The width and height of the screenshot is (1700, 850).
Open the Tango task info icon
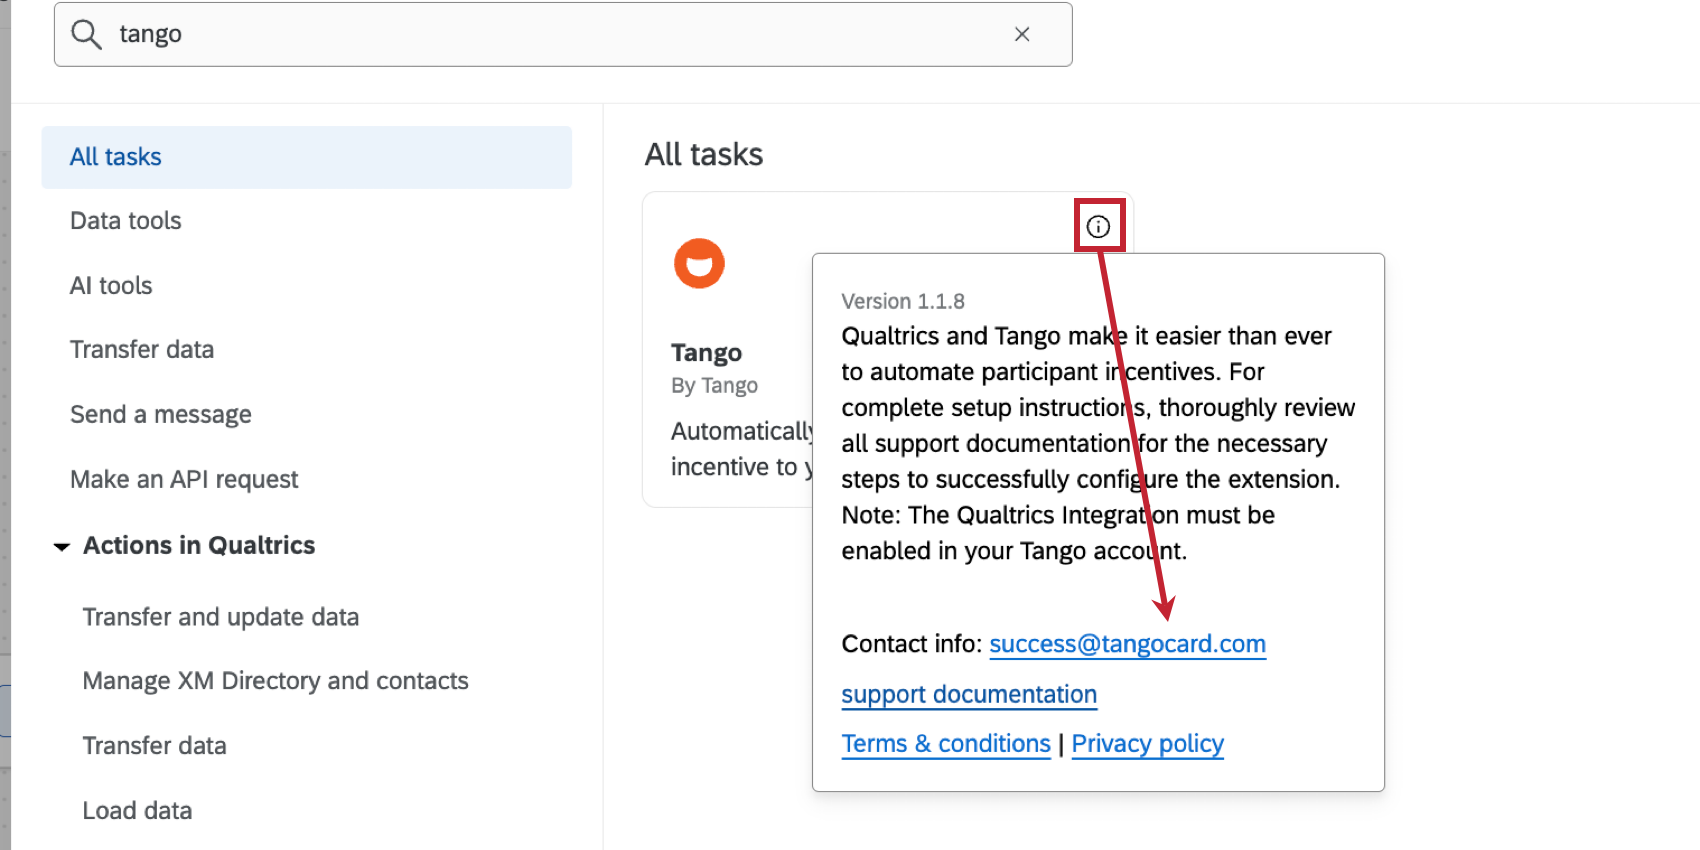[x=1098, y=226]
